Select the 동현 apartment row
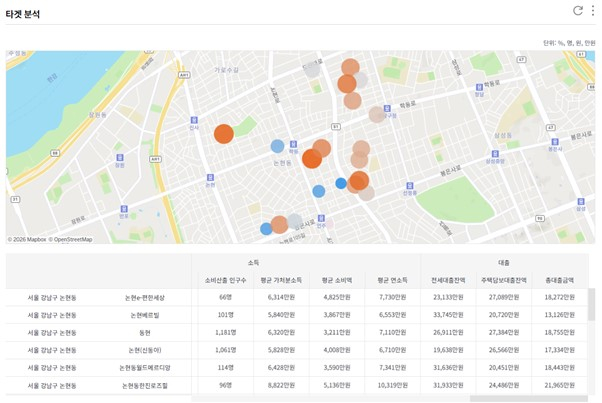The width and height of the screenshot is (602, 403). tap(145, 332)
